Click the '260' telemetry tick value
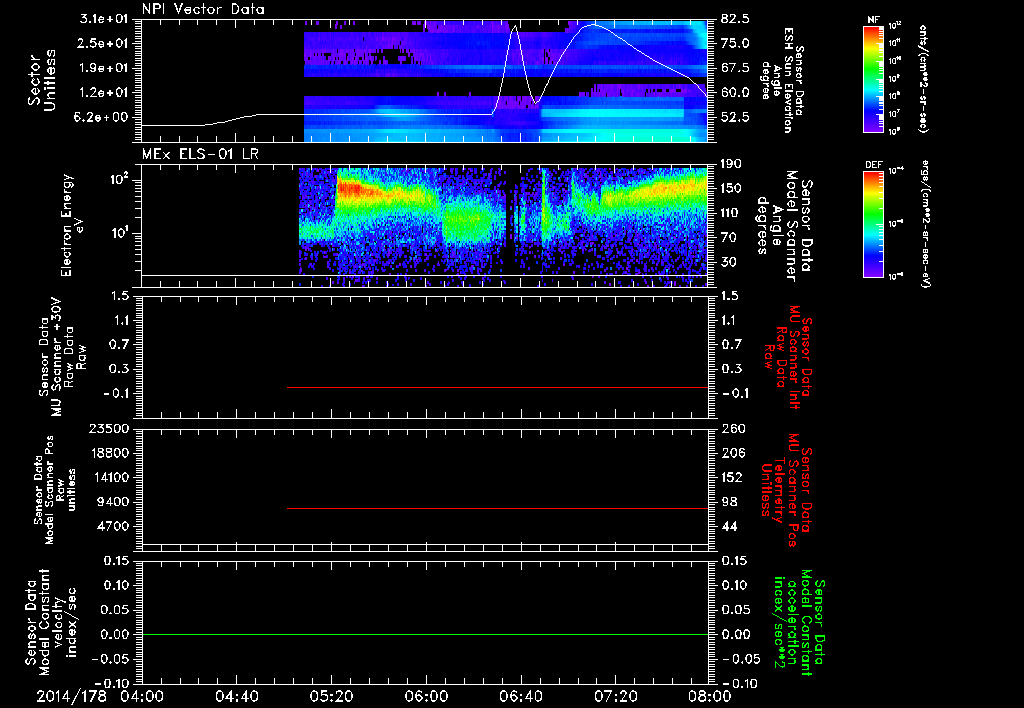The height and width of the screenshot is (708, 1024). click(x=733, y=428)
